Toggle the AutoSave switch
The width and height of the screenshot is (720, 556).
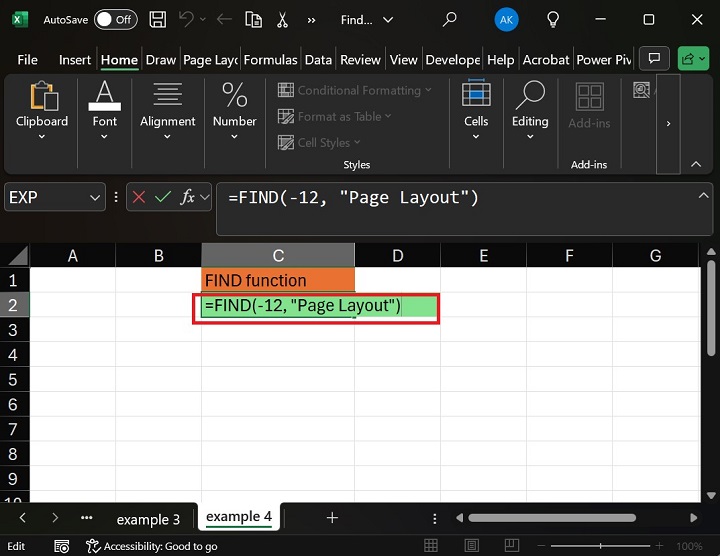point(115,19)
